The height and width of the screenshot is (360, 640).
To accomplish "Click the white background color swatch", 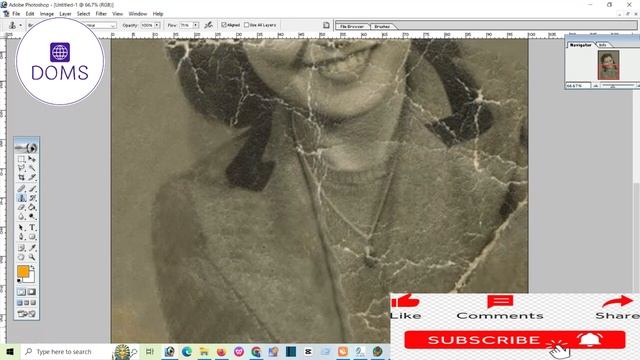I will (x=31, y=279).
